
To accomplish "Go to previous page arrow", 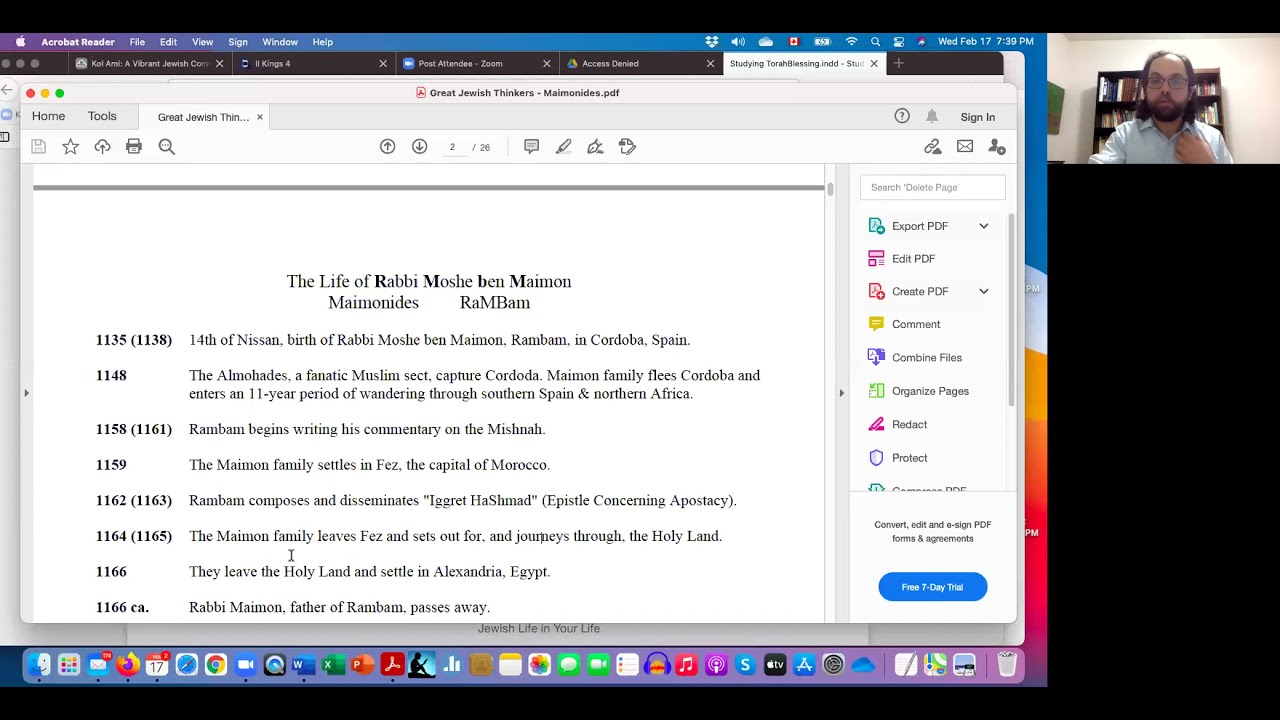I will click(388, 147).
